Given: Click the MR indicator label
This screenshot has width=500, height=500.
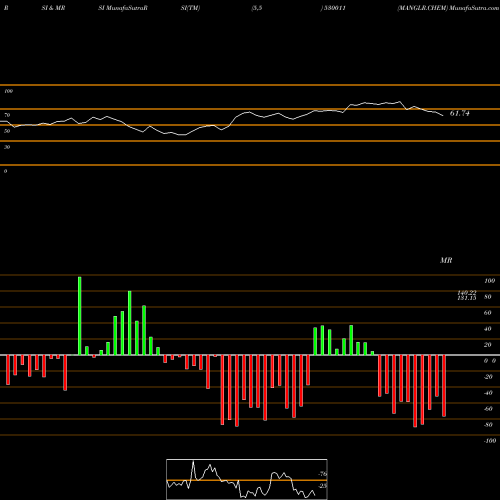Looking at the screenshot, I should 446,260.
